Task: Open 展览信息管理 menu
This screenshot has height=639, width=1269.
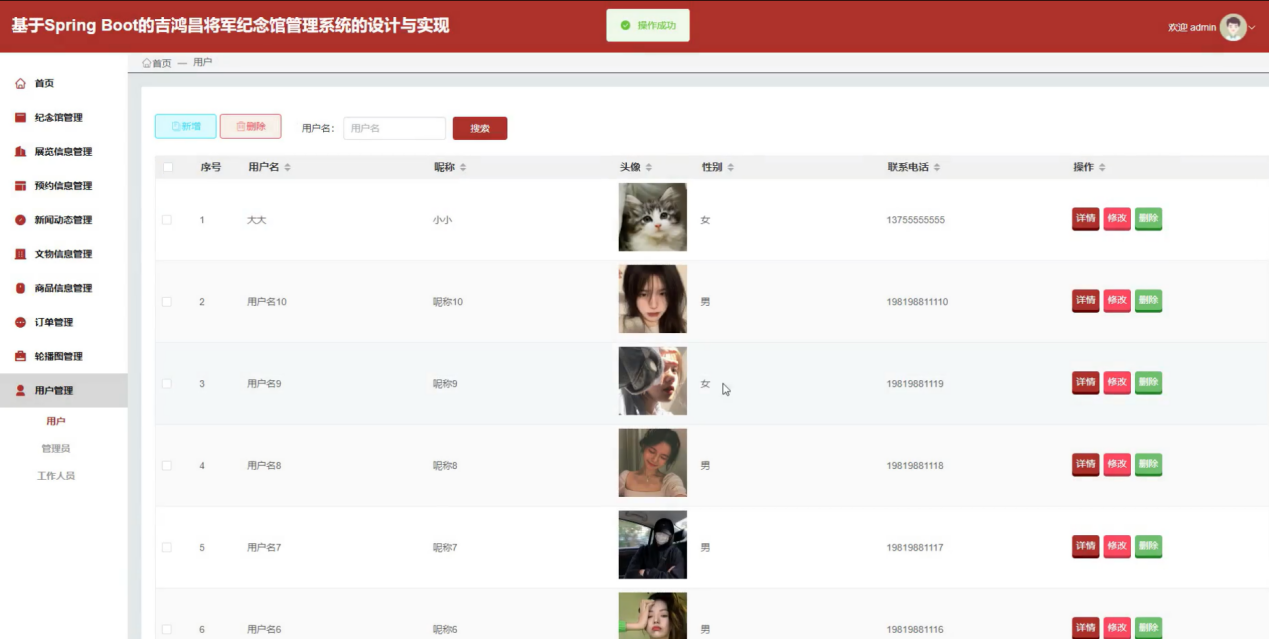Action: tap(64, 152)
